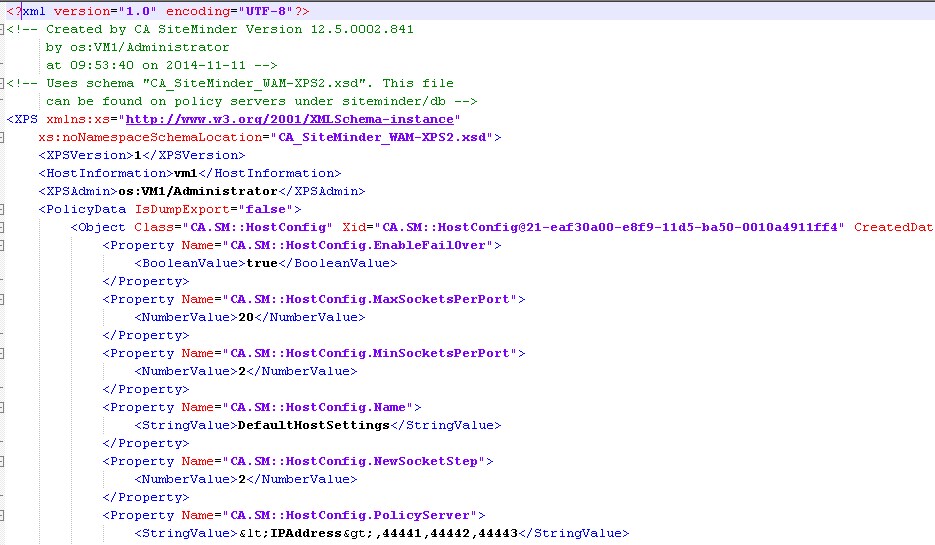
Task: Click the encoding "UTF-8" value
Action: (x=265, y=11)
